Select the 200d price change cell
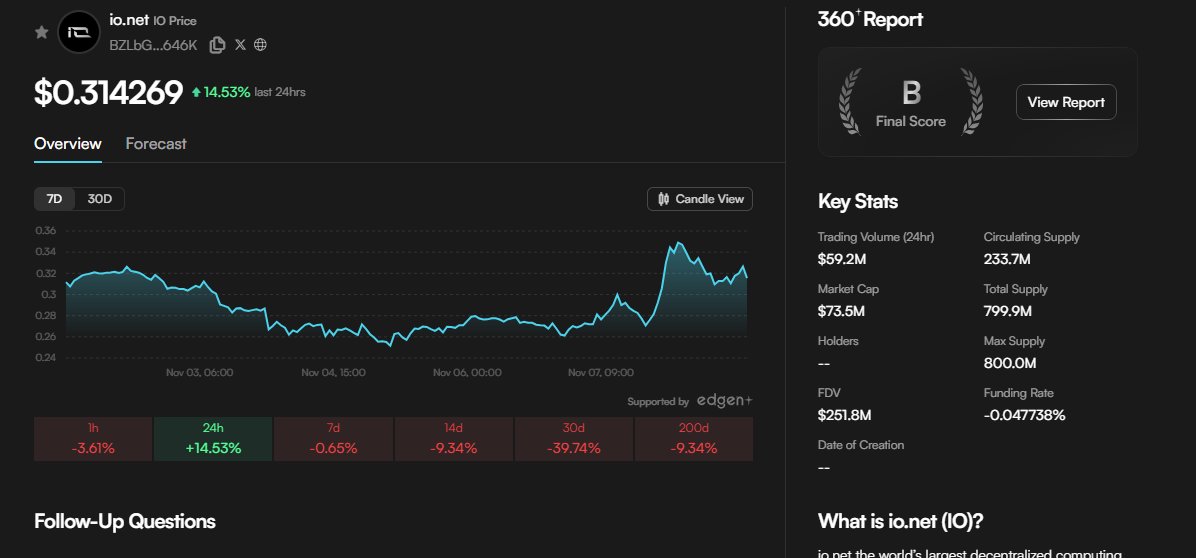The image size is (1196, 558). 693,439
